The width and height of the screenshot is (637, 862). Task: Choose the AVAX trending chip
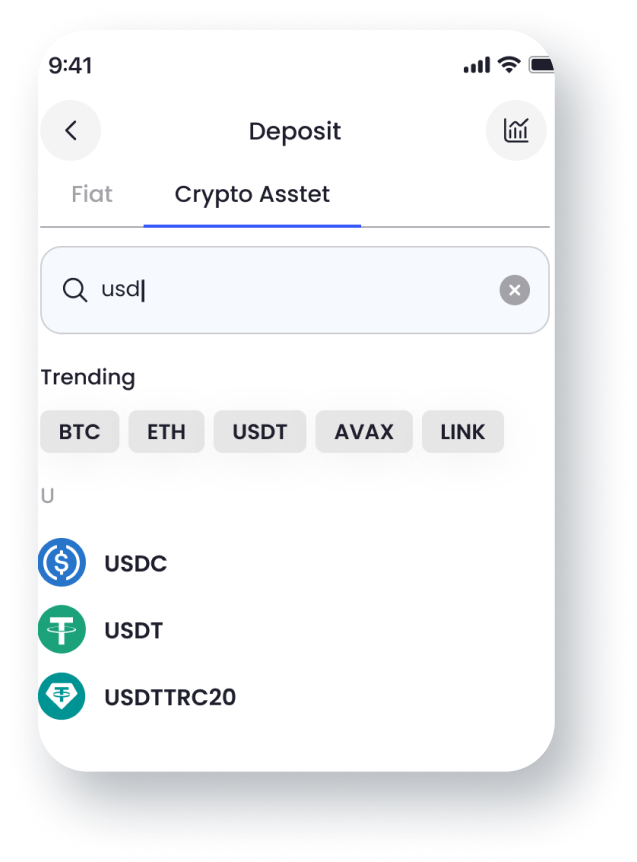pos(364,432)
